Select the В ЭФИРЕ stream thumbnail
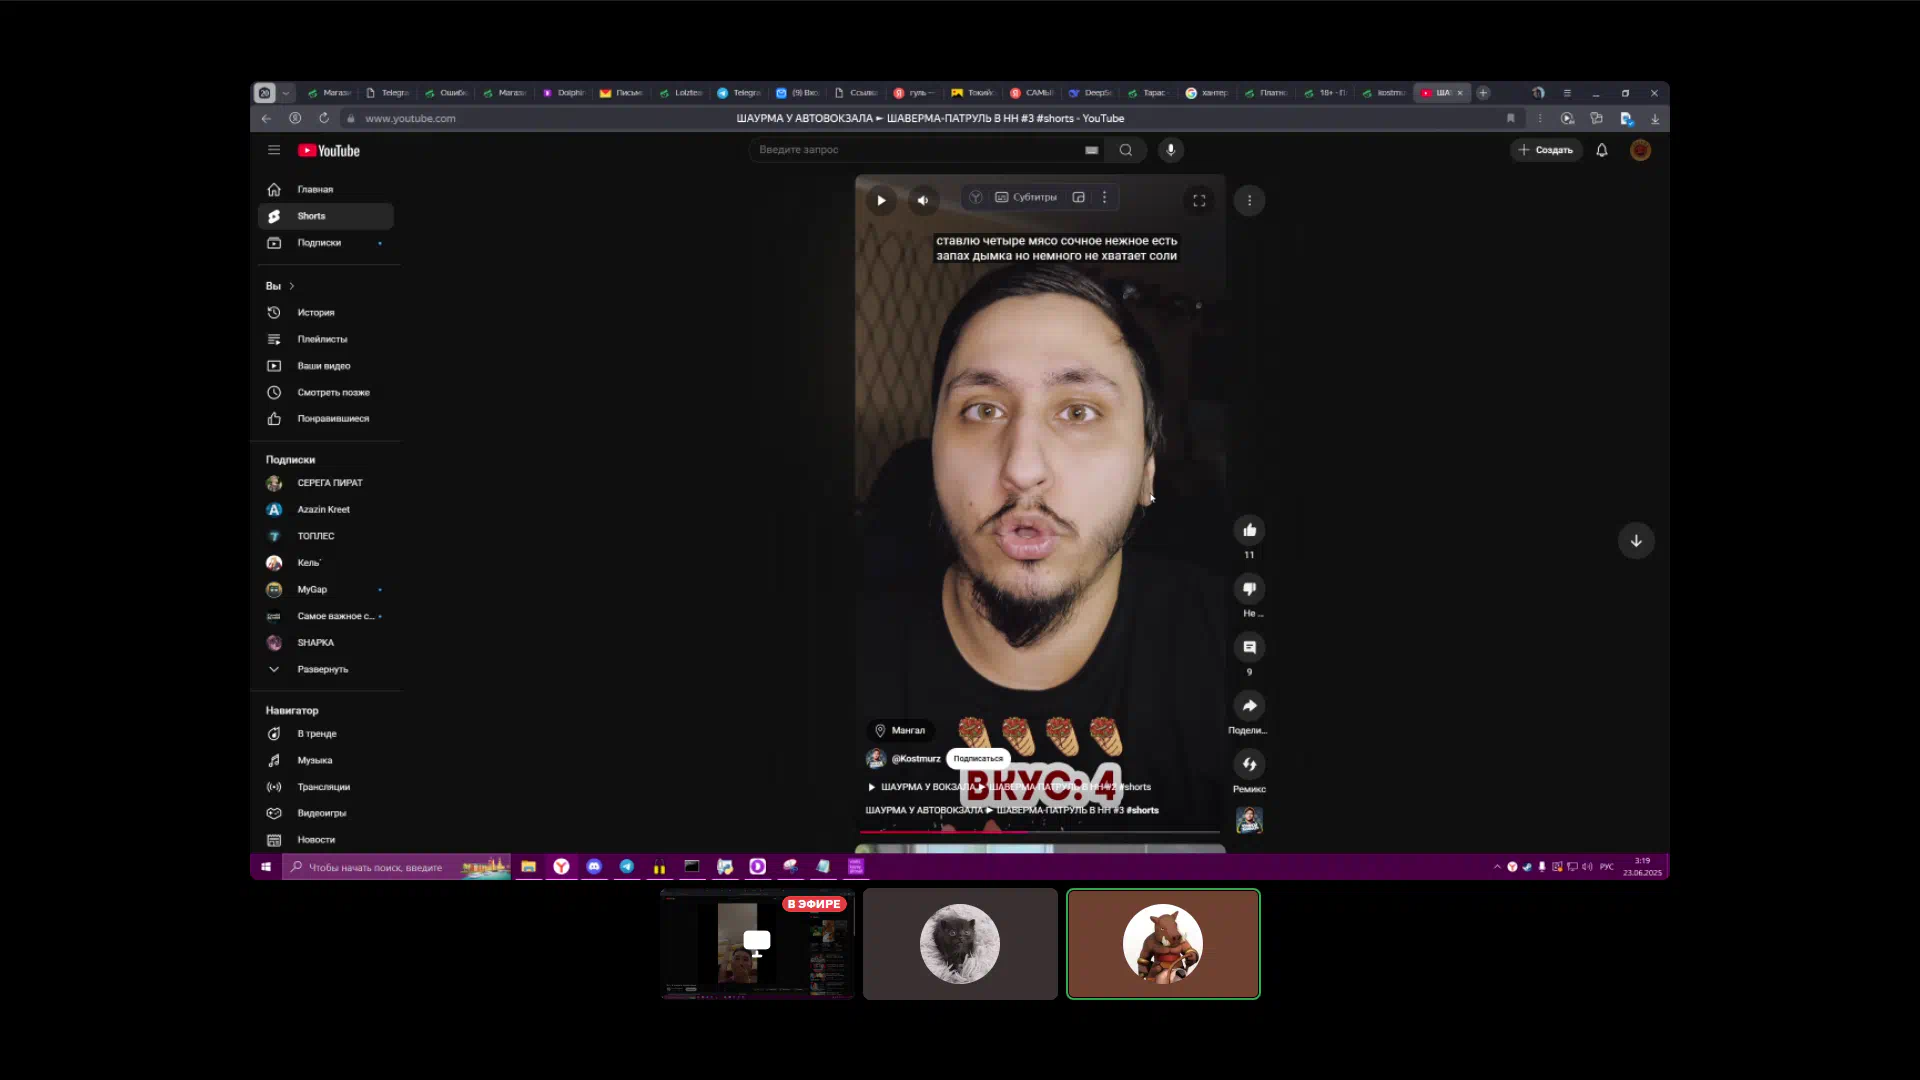The image size is (1920, 1080). click(757, 943)
